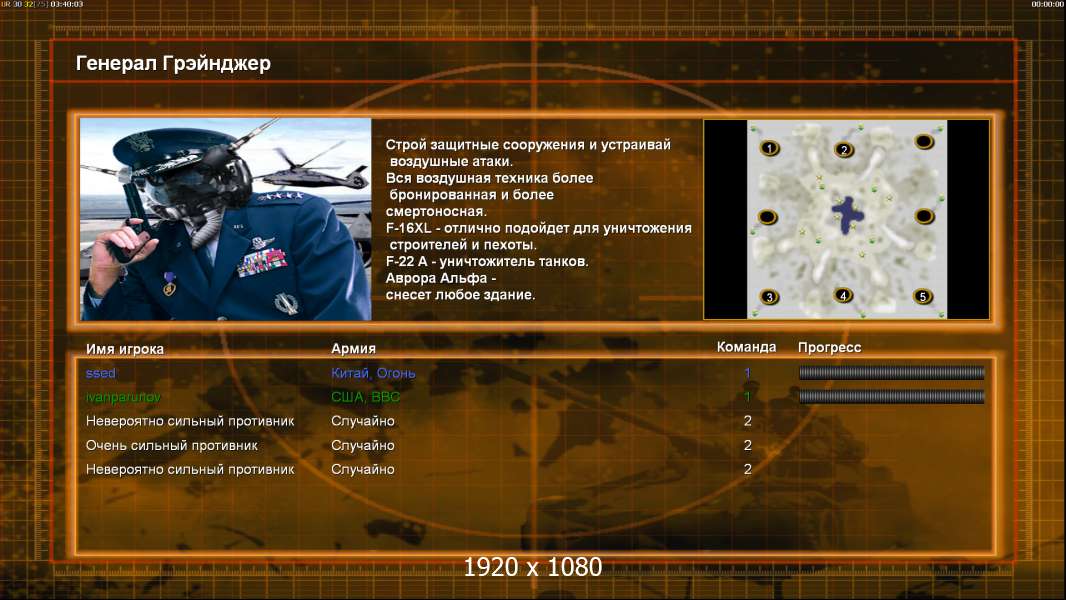
Task: Click the General Granger portrait image
Action: tap(226, 219)
